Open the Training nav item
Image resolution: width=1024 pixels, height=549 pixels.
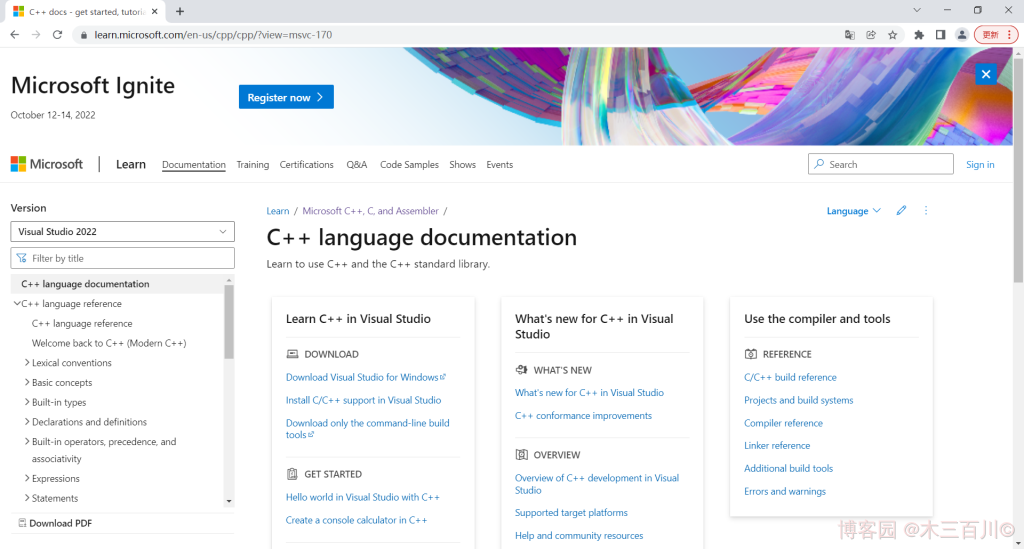[253, 165]
